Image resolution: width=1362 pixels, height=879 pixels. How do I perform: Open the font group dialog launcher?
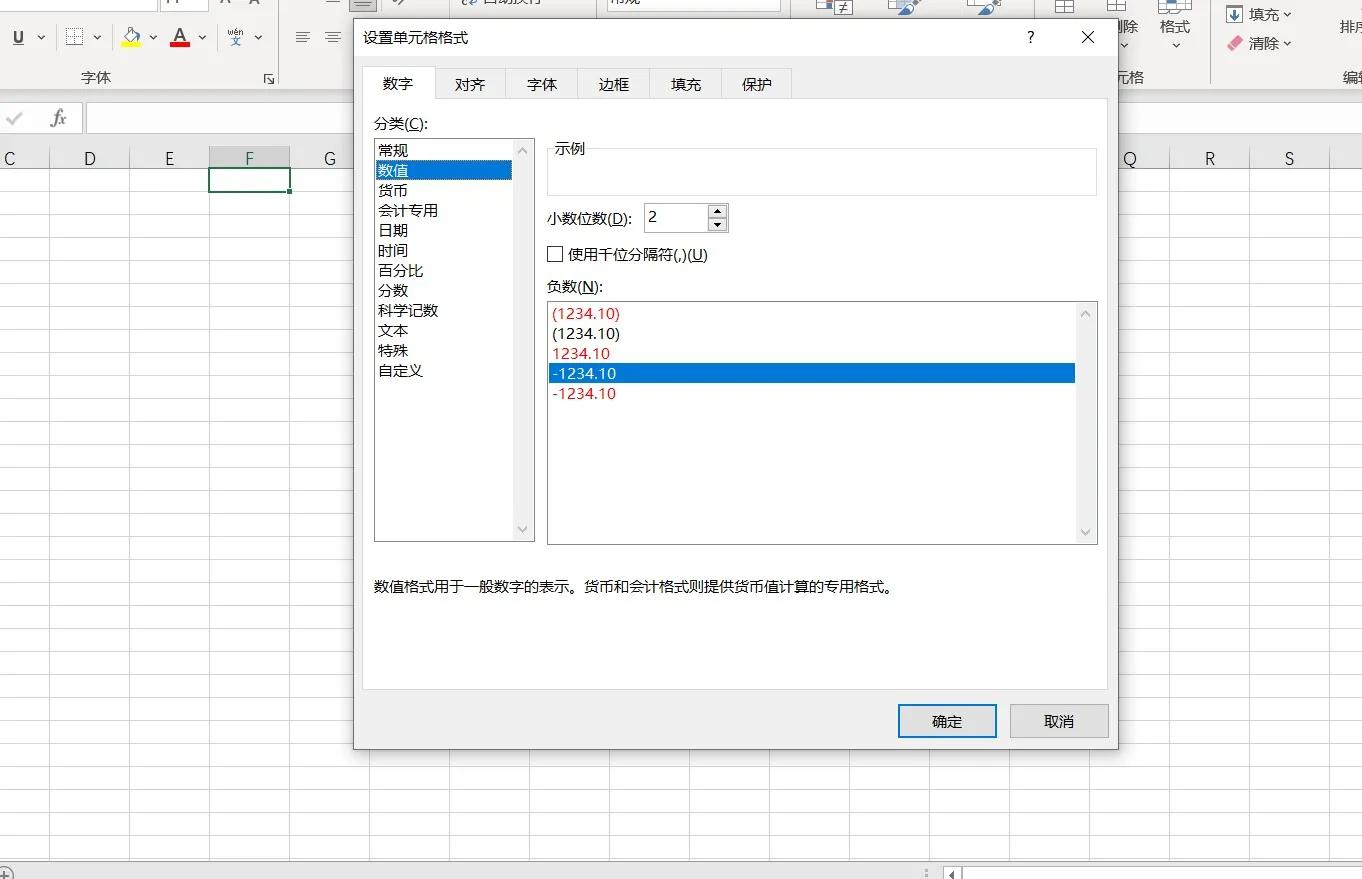268,78
